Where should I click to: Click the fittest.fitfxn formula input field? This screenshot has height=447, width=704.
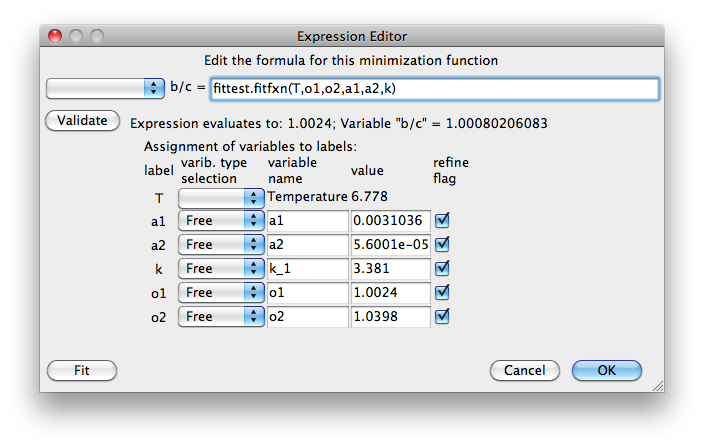(435, 88)
